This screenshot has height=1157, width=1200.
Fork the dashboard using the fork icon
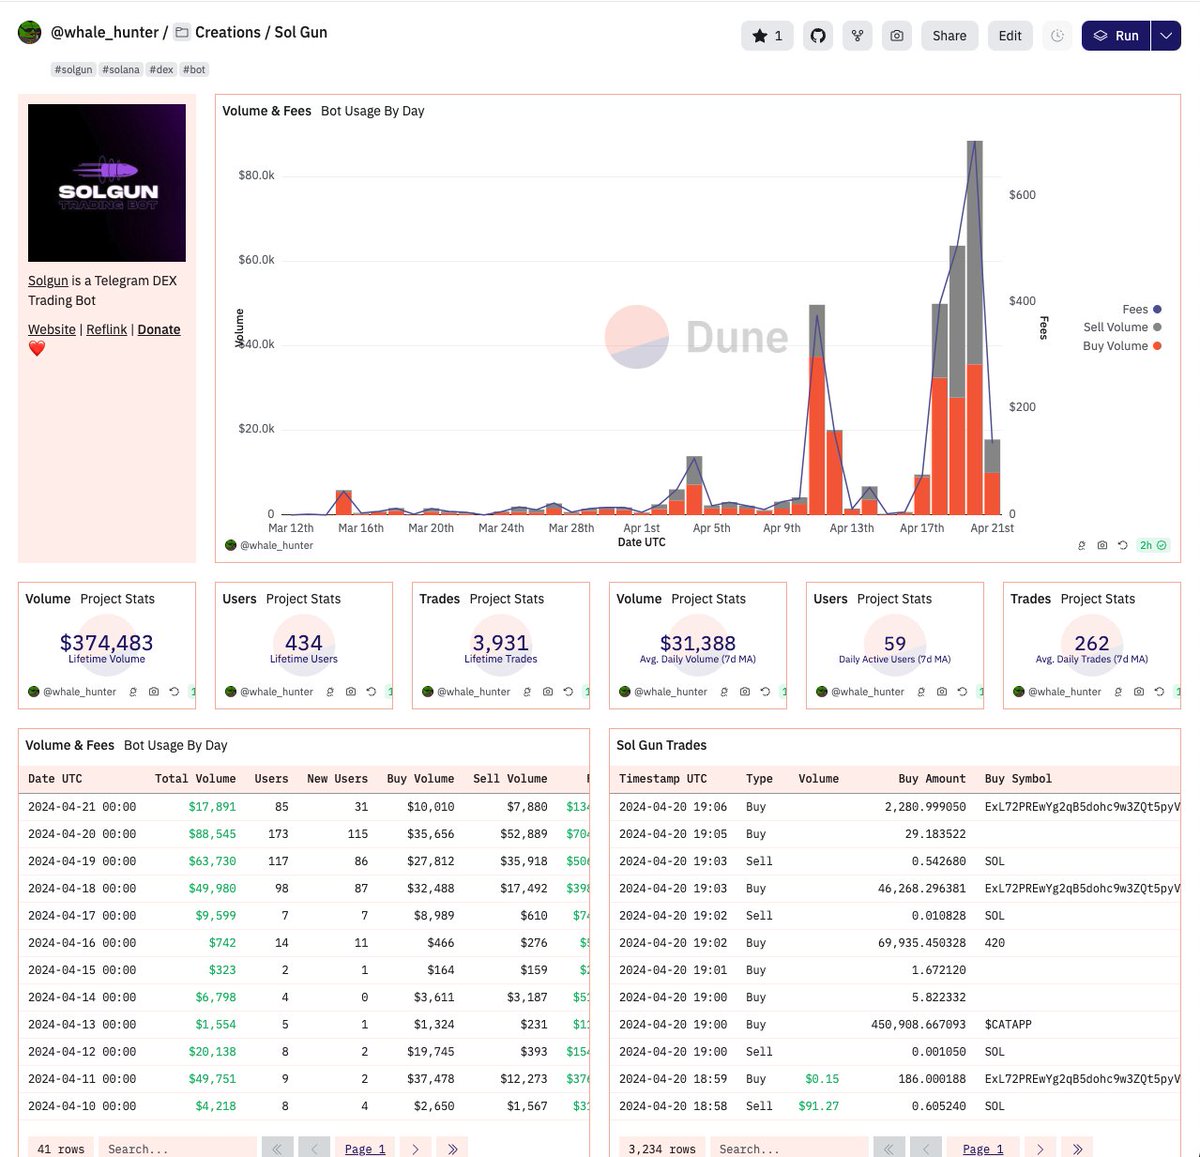click(x=857, y=35)
